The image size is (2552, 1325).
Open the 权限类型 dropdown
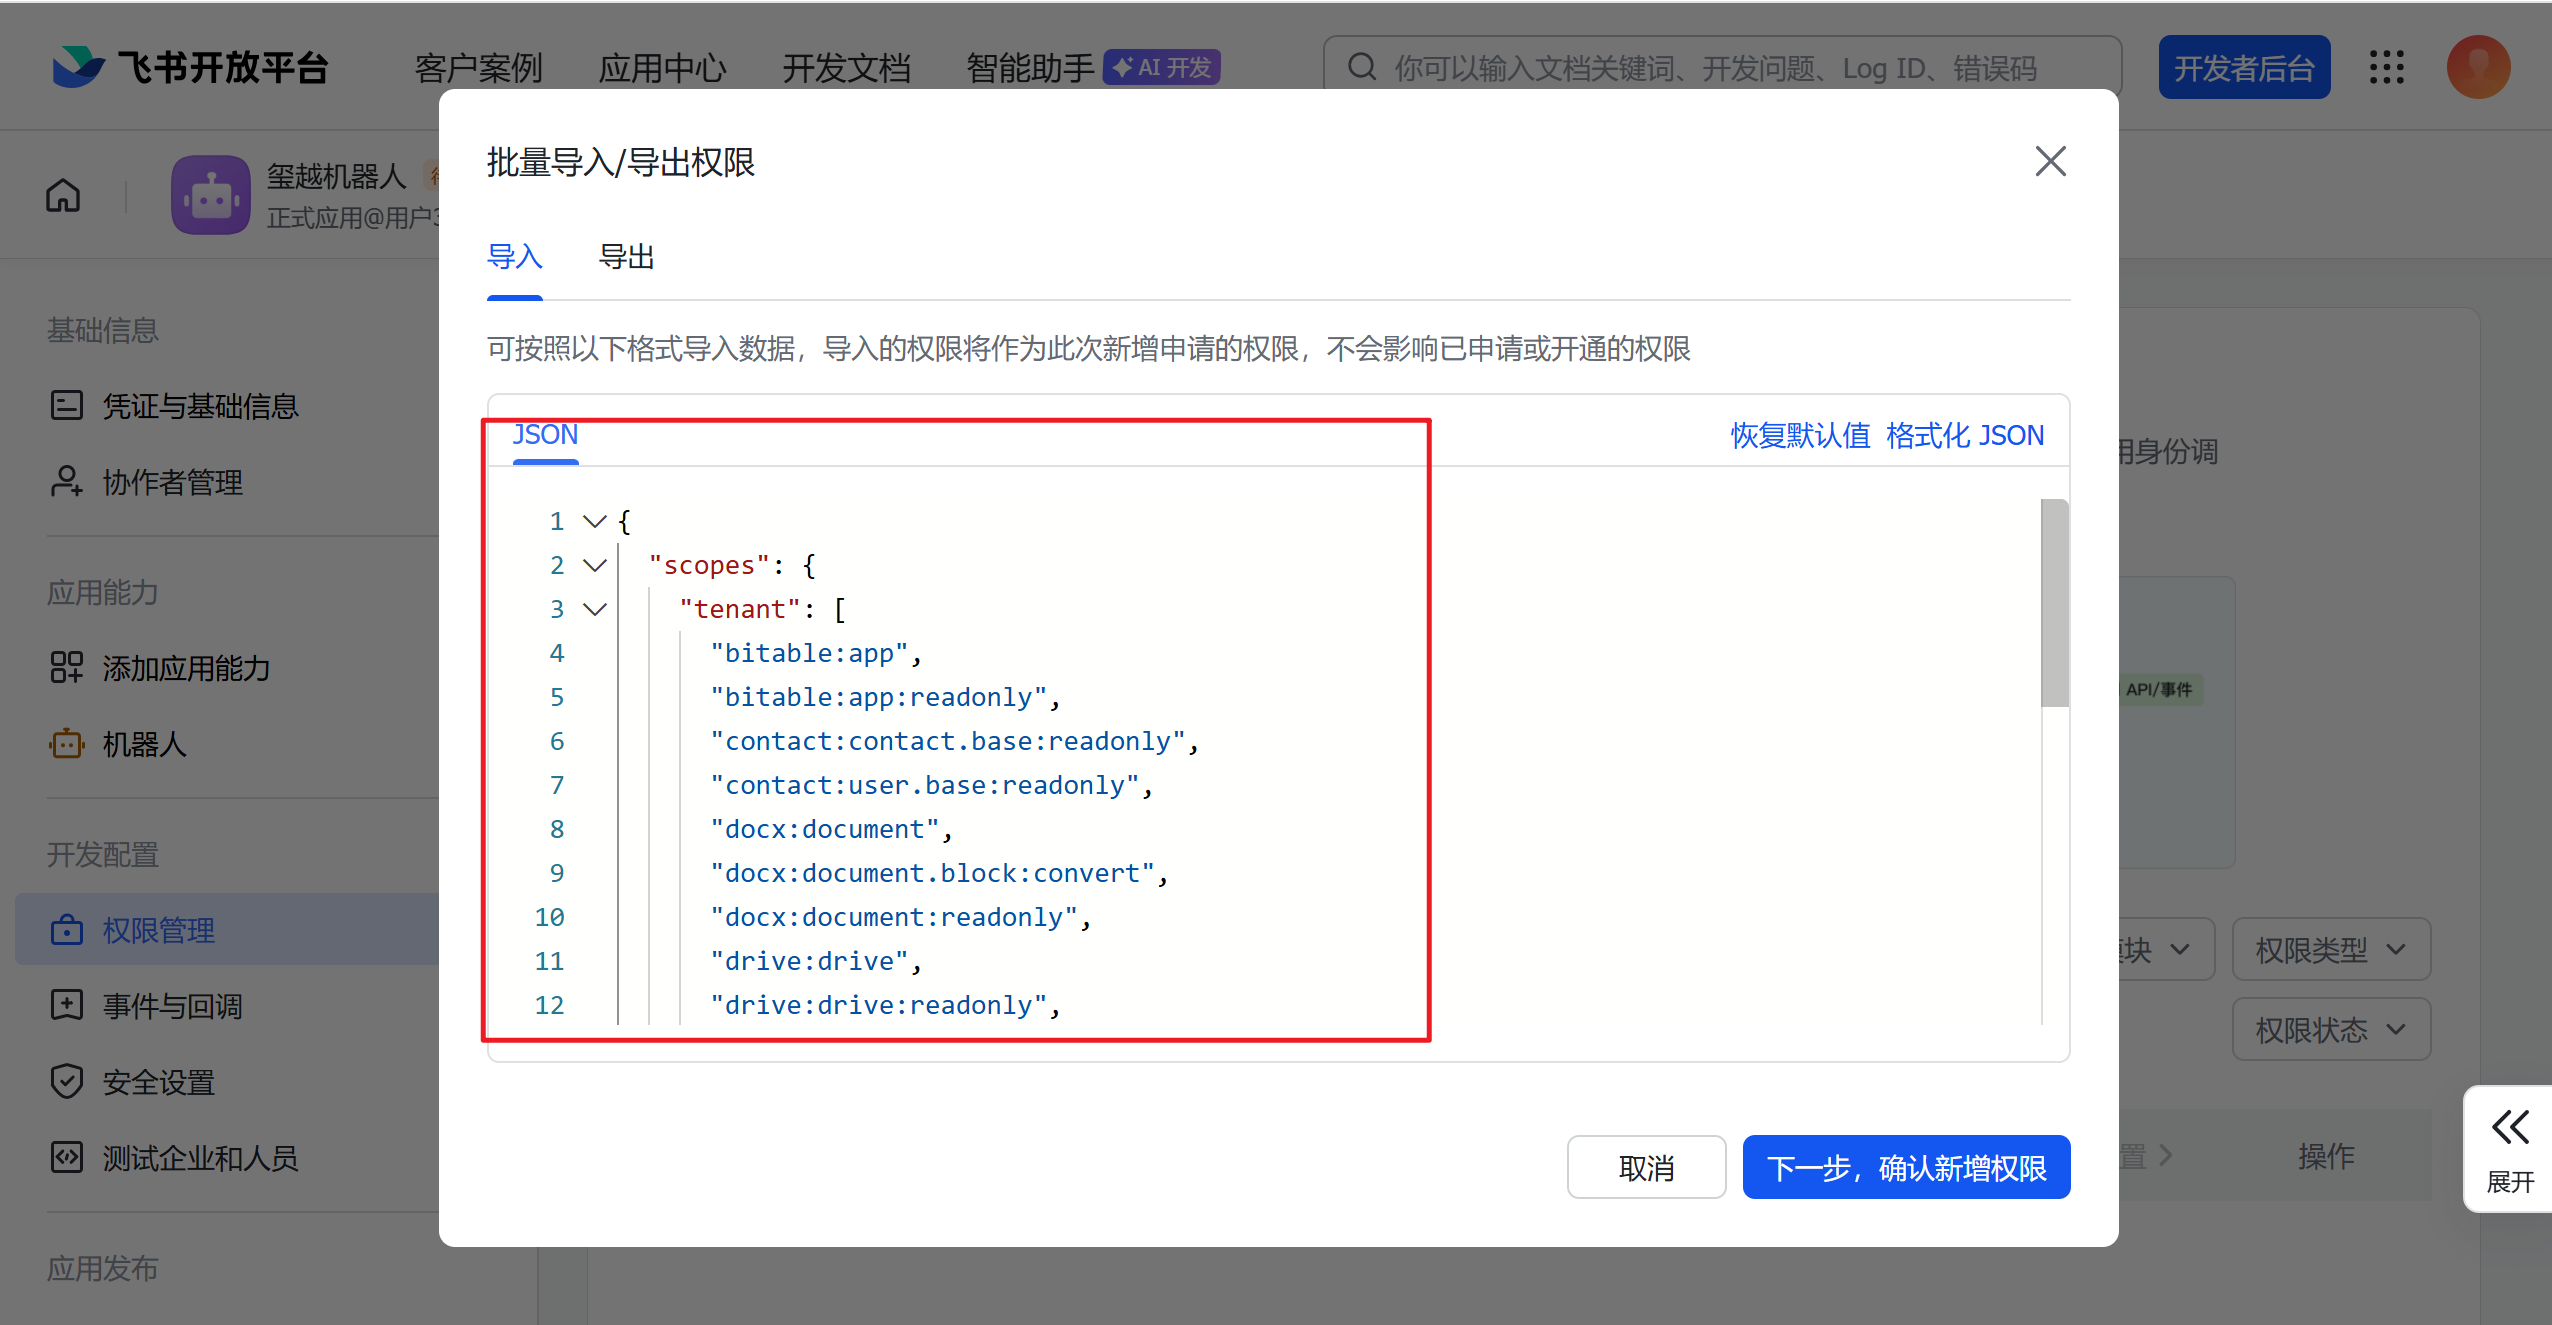tap(2331, 949)
